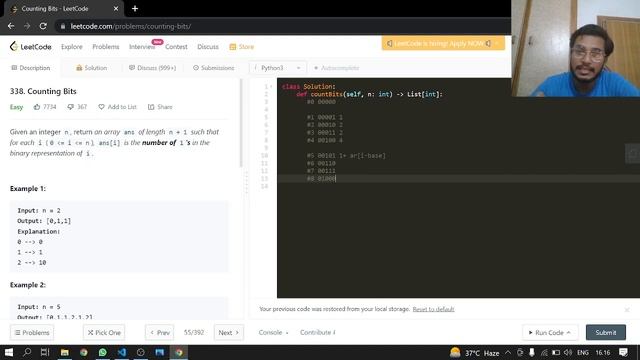640x360 pixels.
Task: Click the LeetCode logo
Action: click(x=31, y=47)
